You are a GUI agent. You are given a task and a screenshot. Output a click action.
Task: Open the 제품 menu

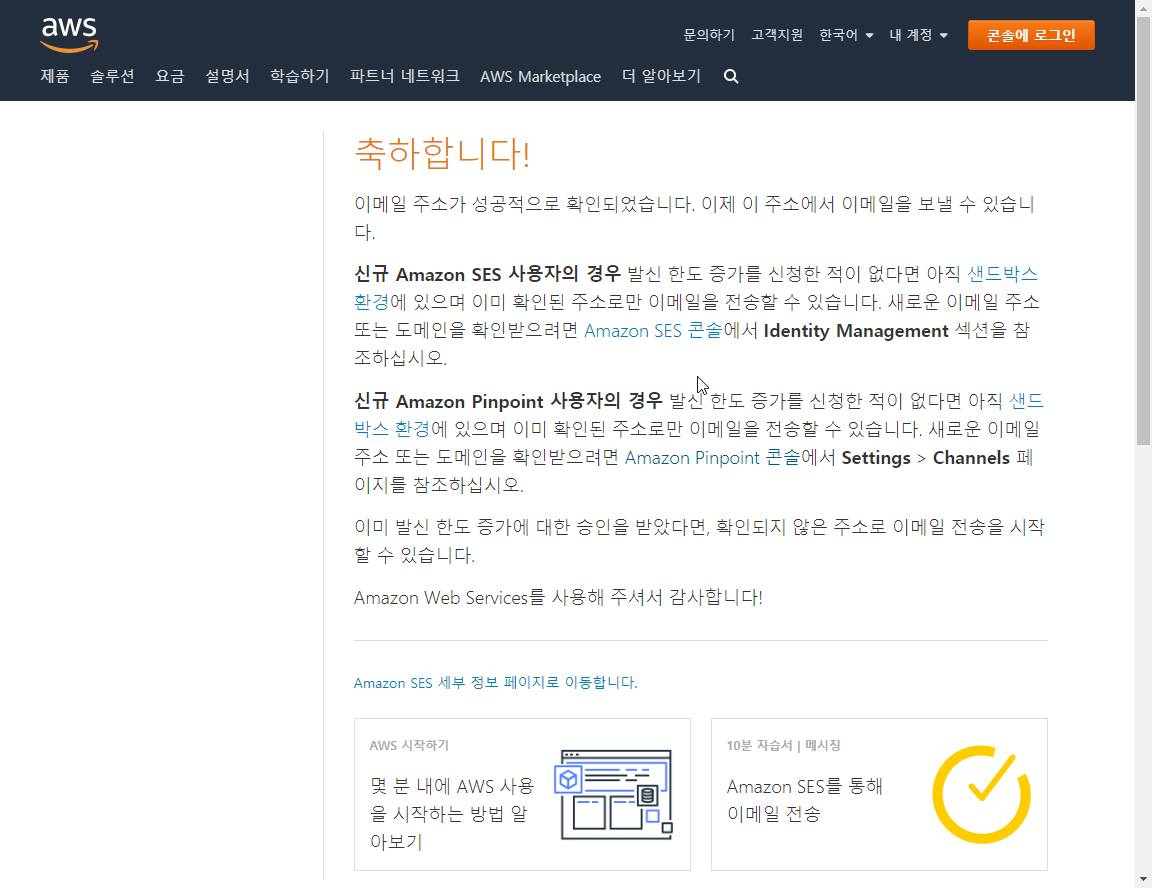pyautogui.click(x=54, y=76)
